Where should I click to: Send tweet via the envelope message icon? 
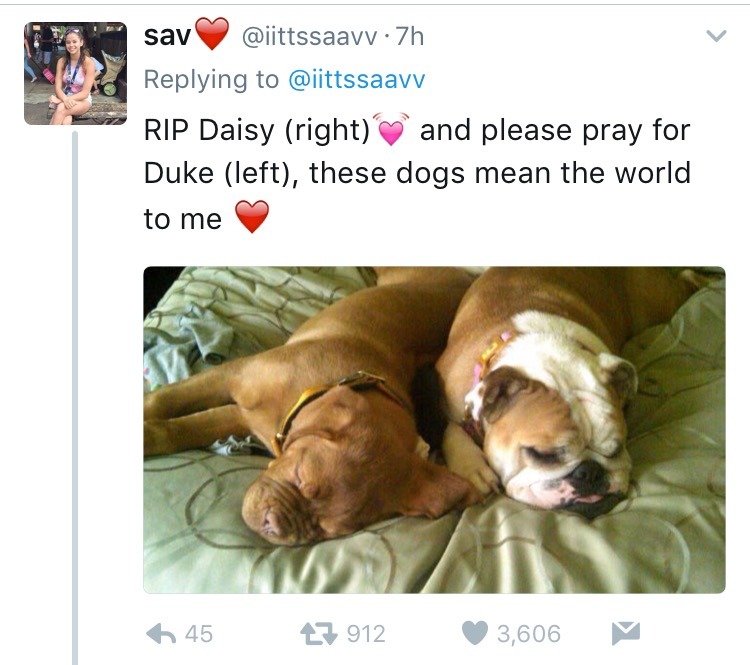point(626,632)
